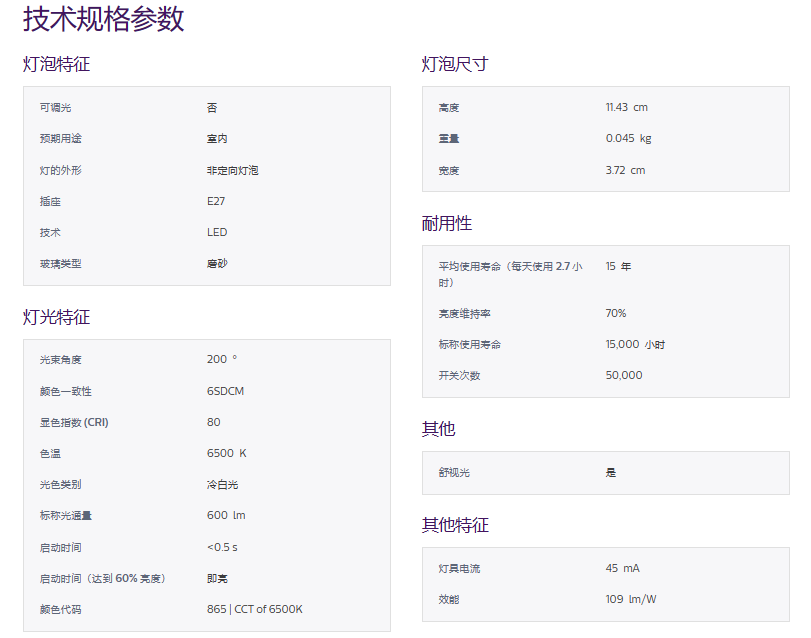This screenshot has height=638, width=811.
Task: Select the 0.045 kg value
Action: pos(628,138)
